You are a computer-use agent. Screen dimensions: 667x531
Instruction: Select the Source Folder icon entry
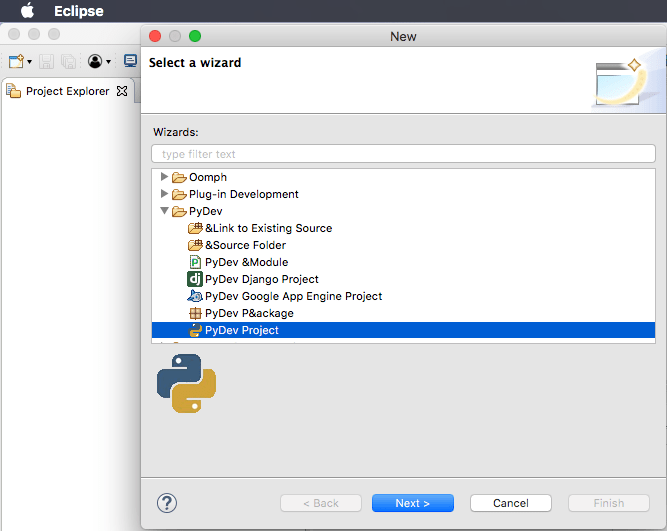click(x=195, y=245)
